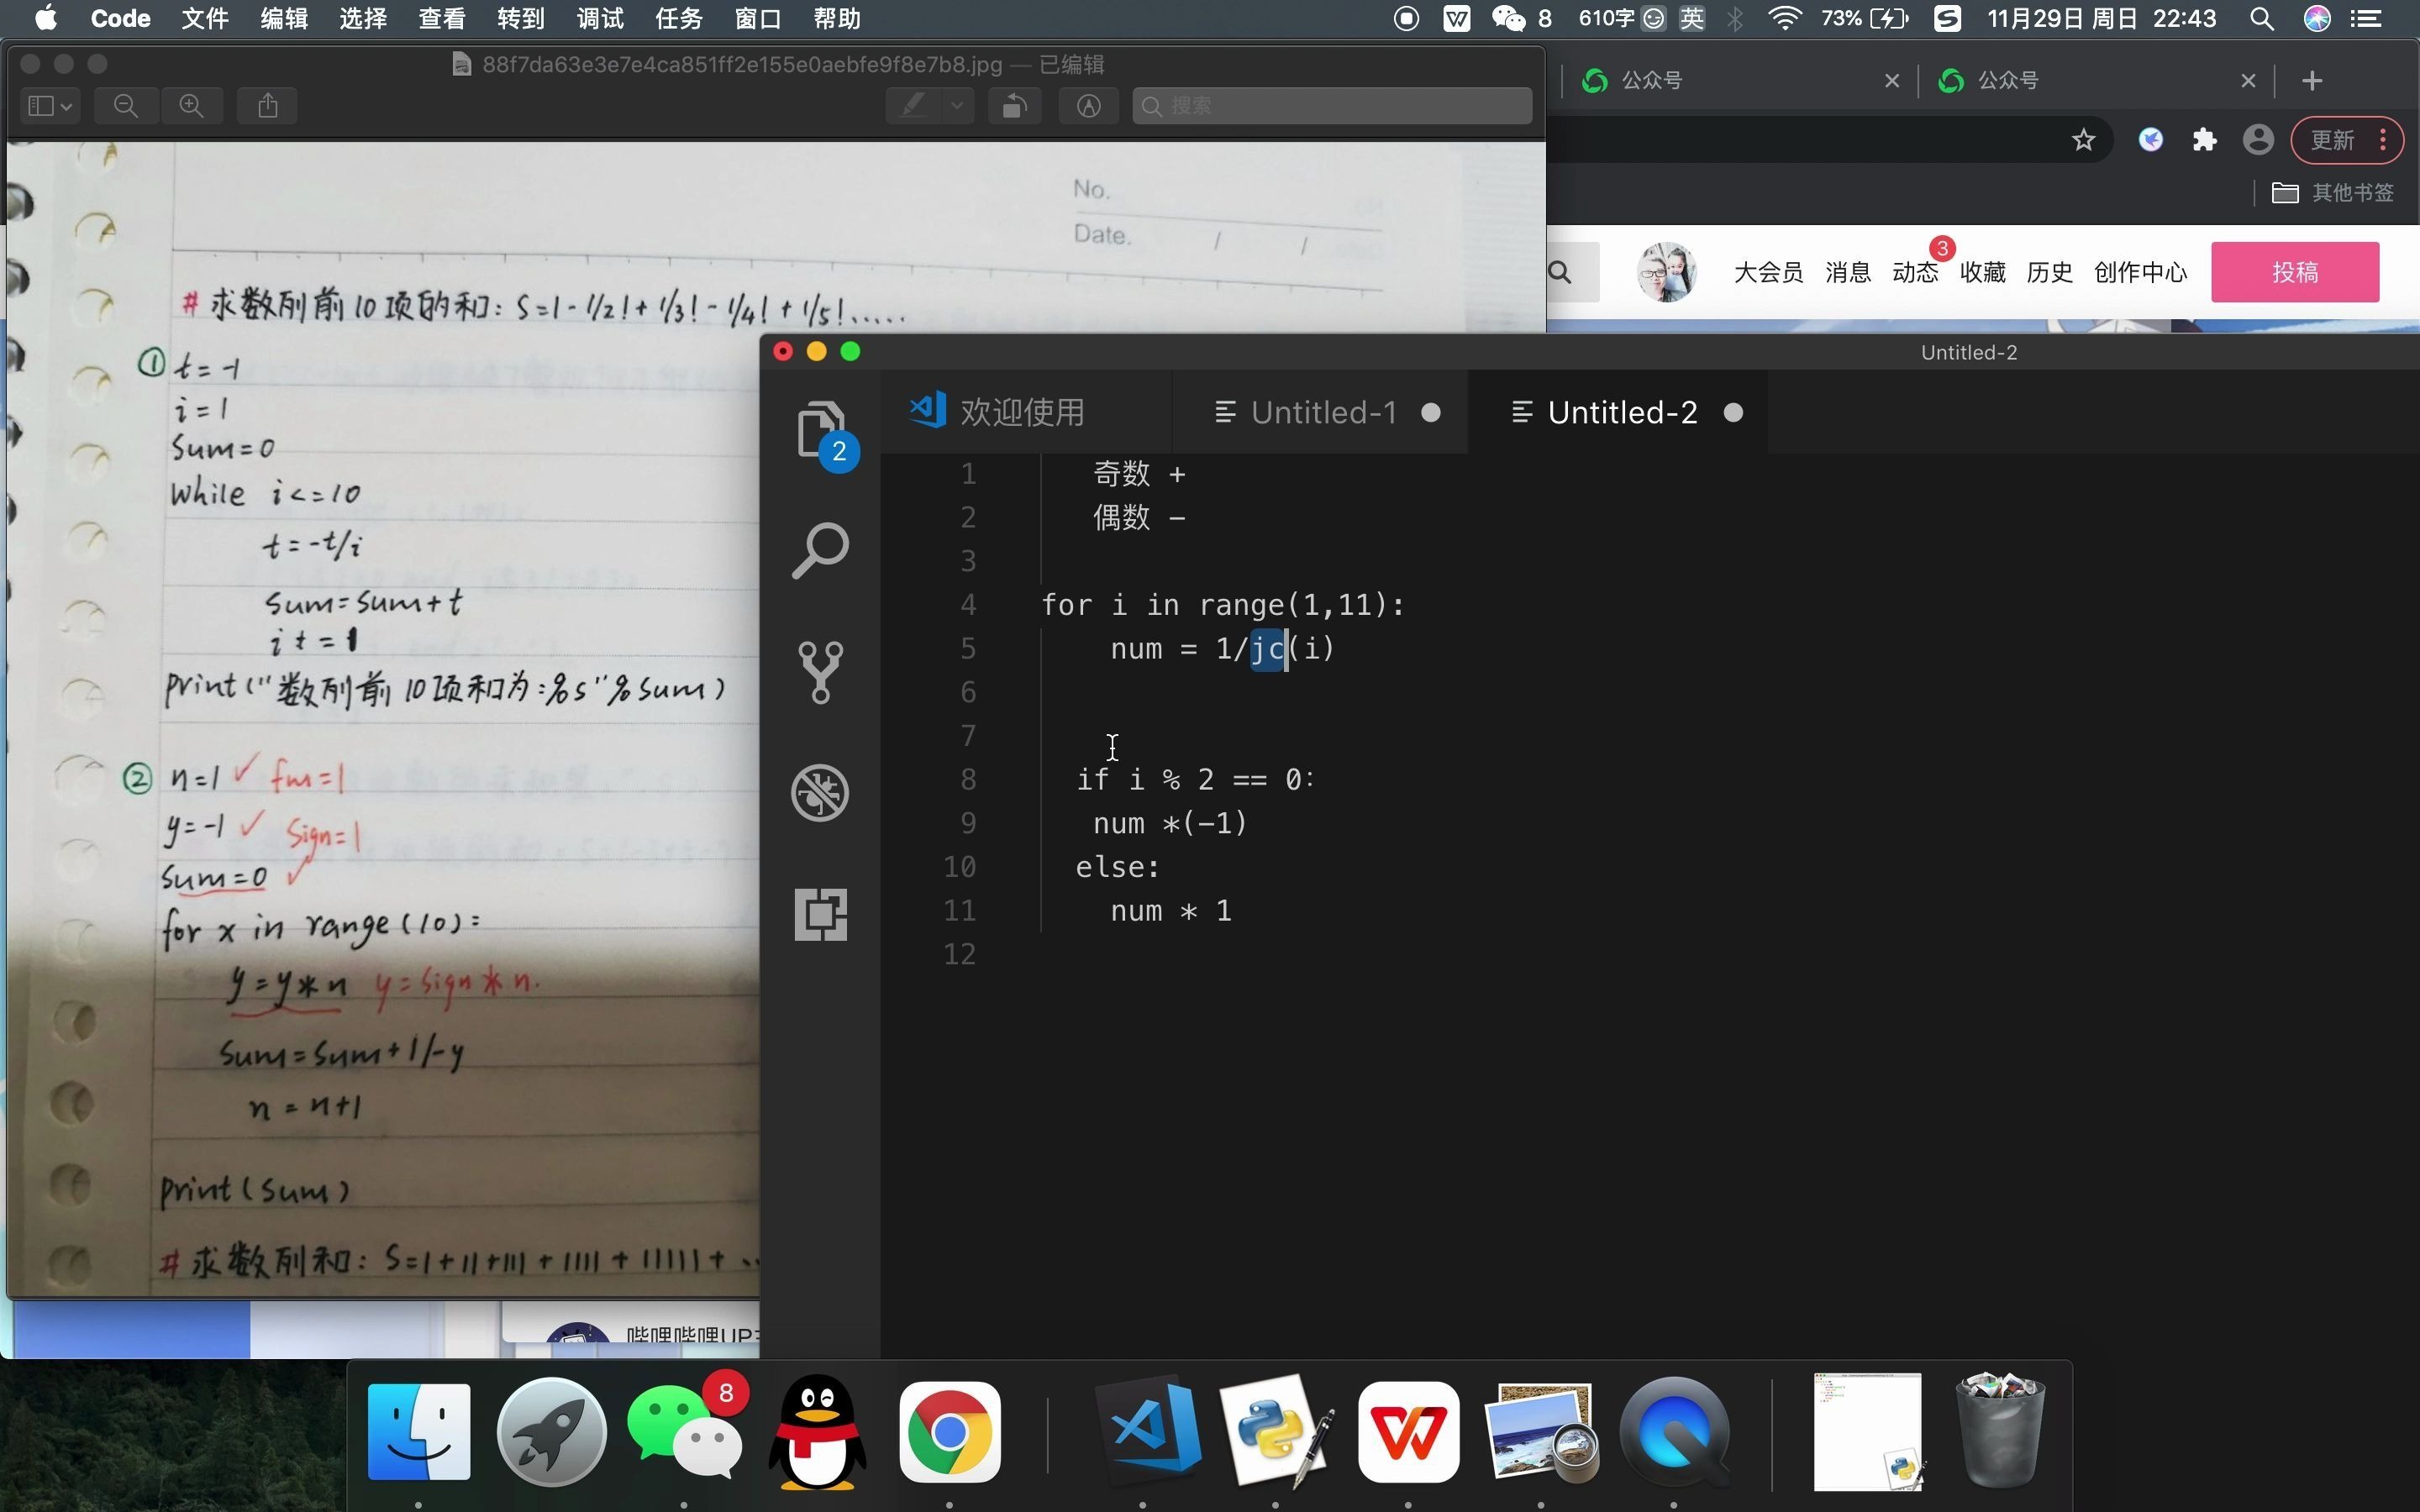This screenshot has height=1512, width=2420.
Task: Open the VS Code Search sidebar icon
Action: tap(820, 550)
